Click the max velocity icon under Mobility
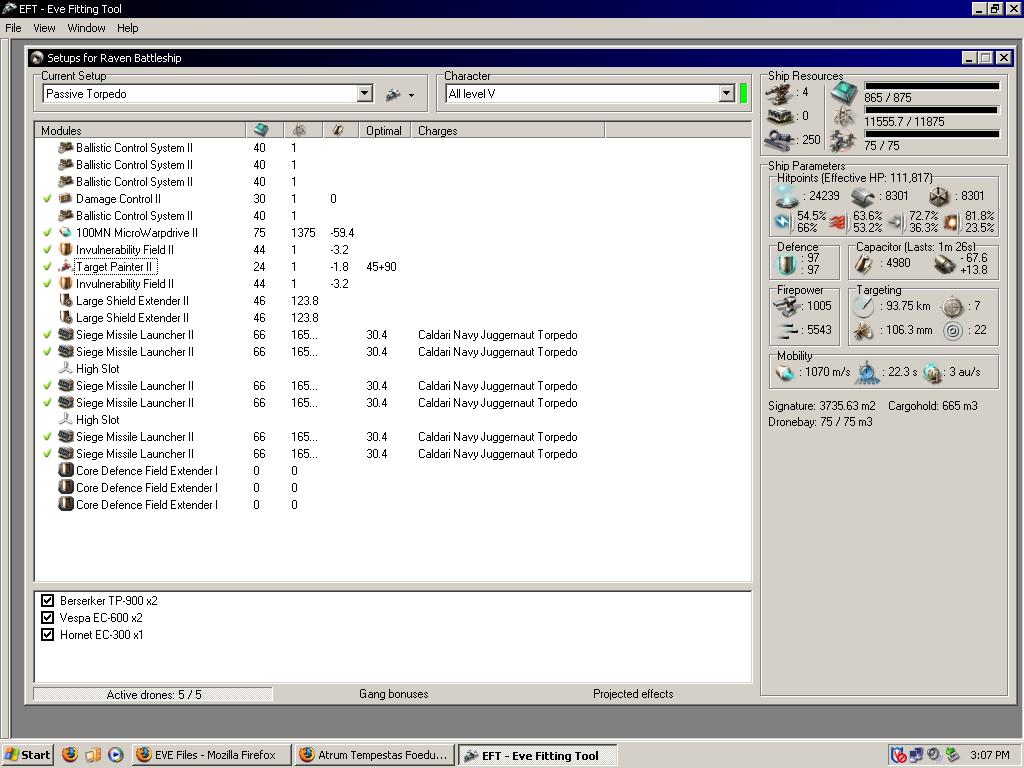This screenshot has height=768, width=1024. [x=786, y=372]
